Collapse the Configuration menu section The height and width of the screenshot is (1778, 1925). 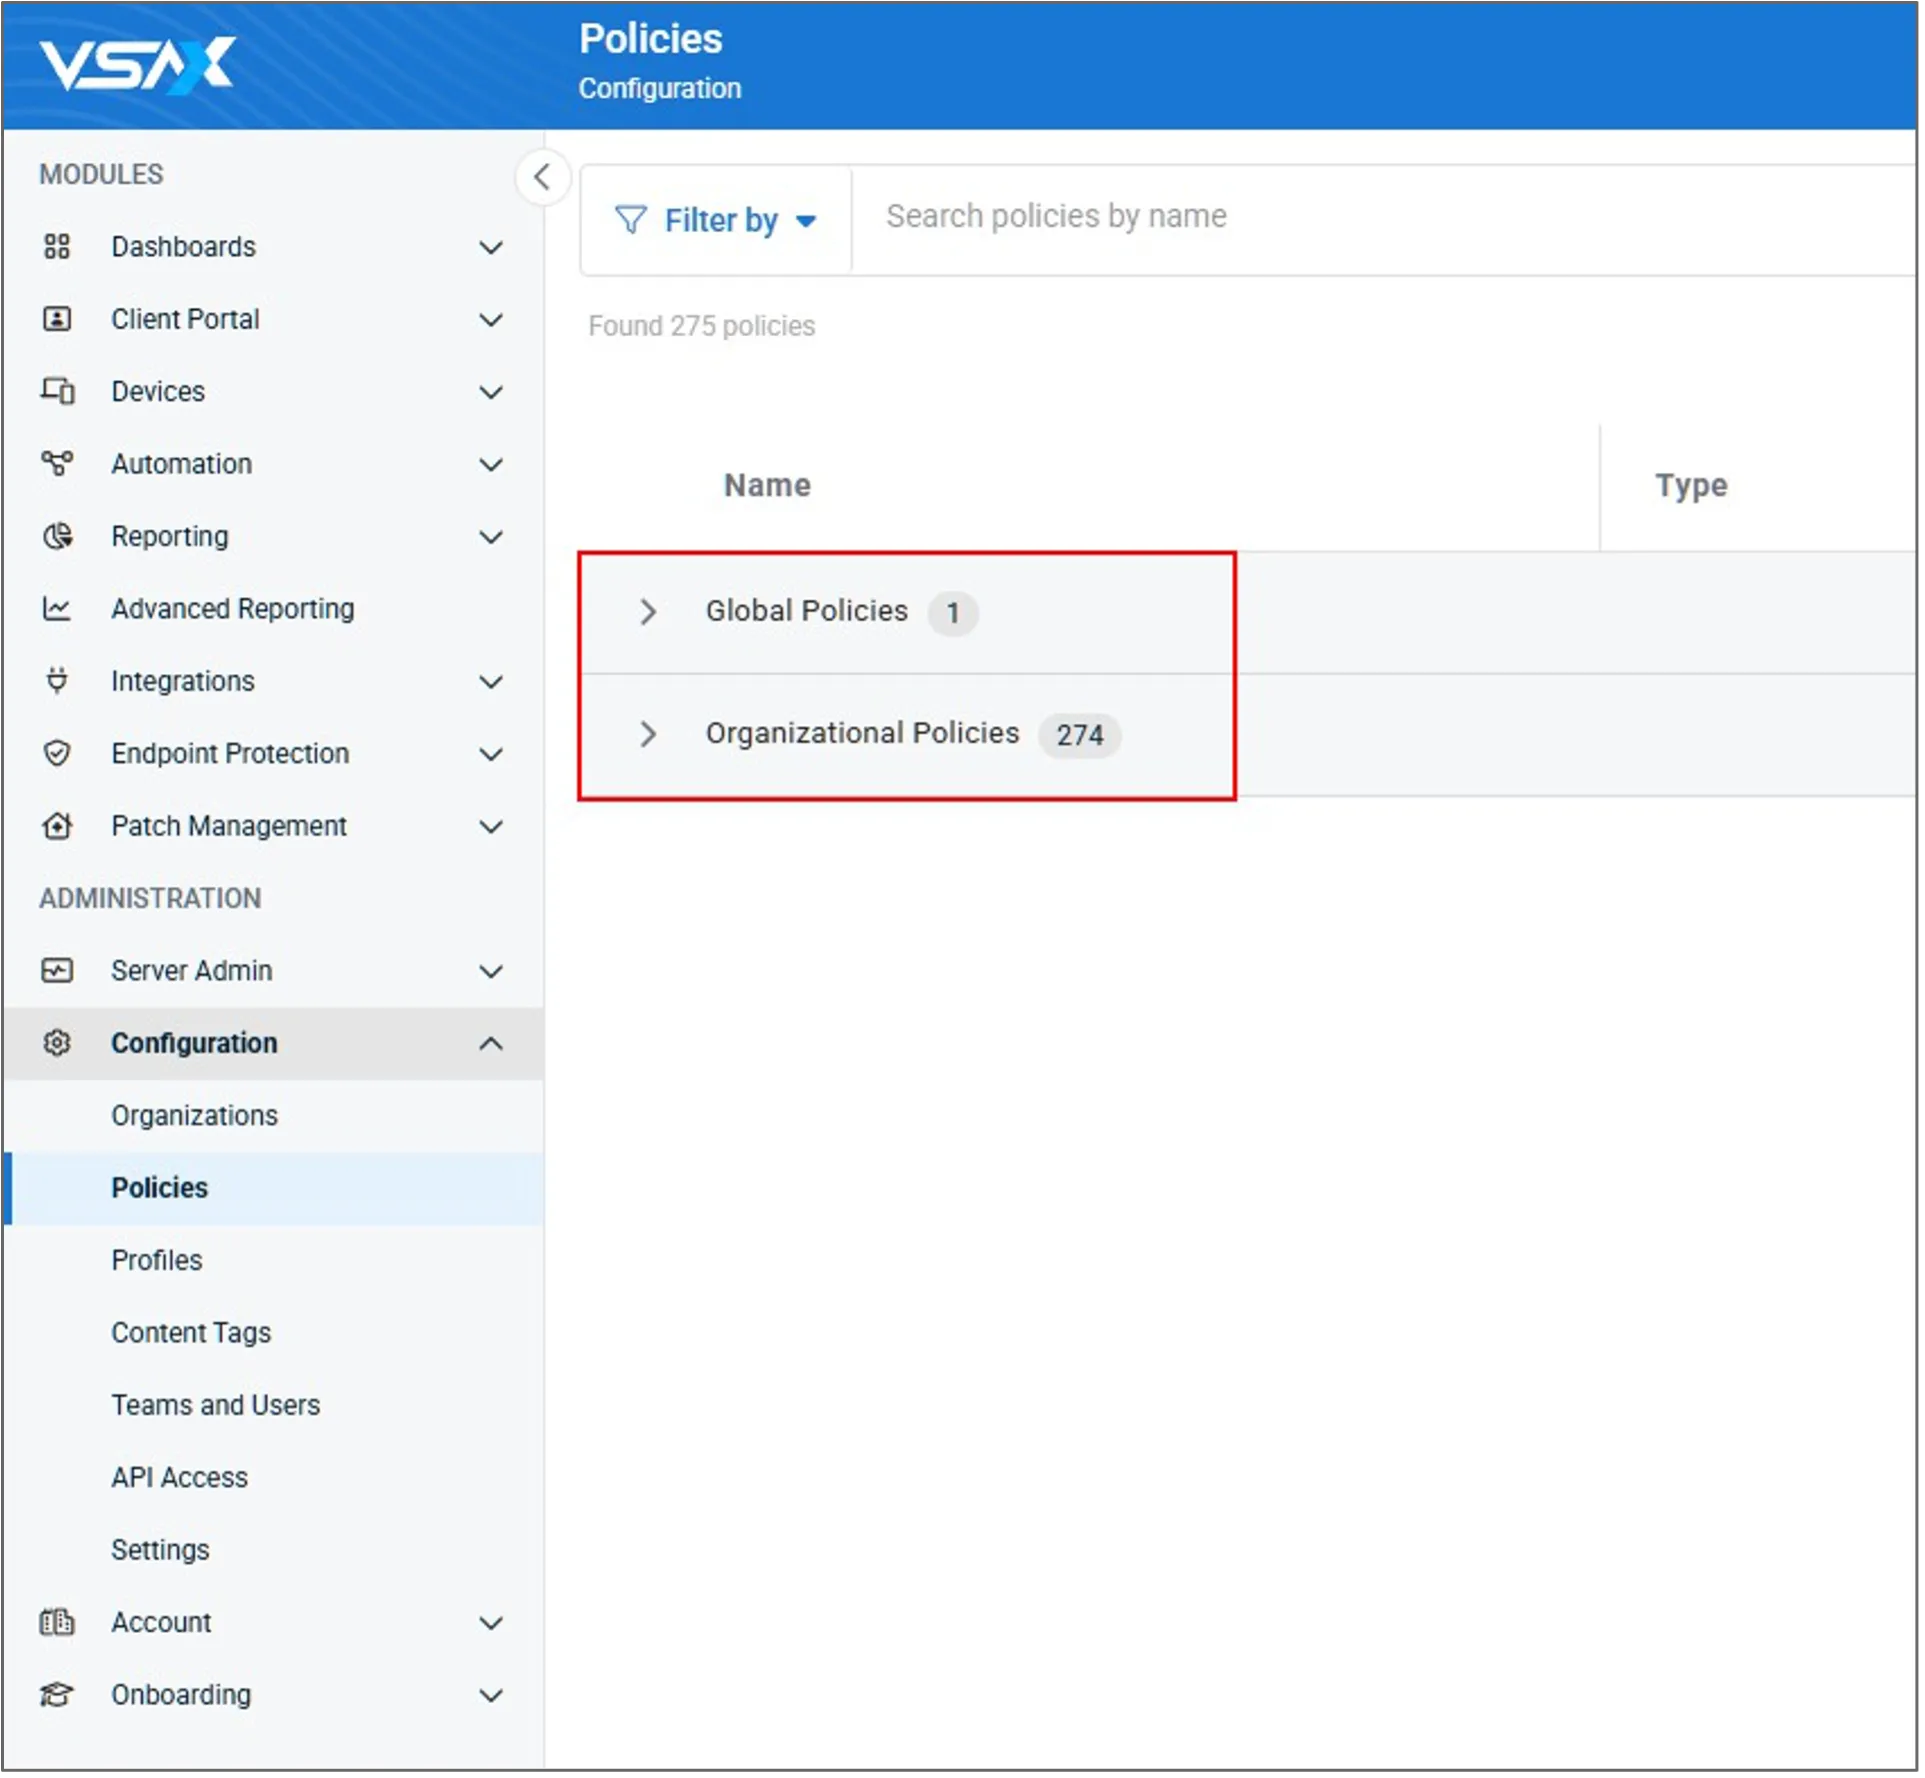tap(490, 1043)
